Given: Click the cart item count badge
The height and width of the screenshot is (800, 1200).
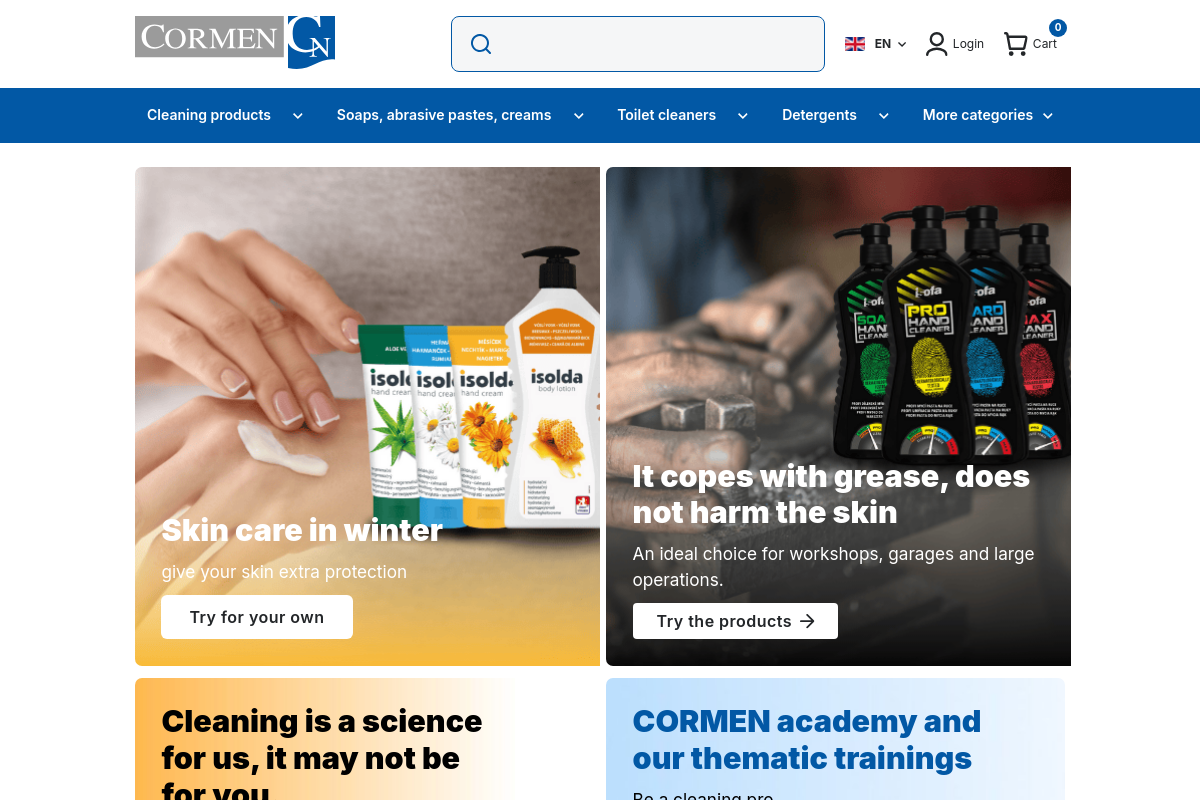Looking at the screenshot, I should (1057, 28).
